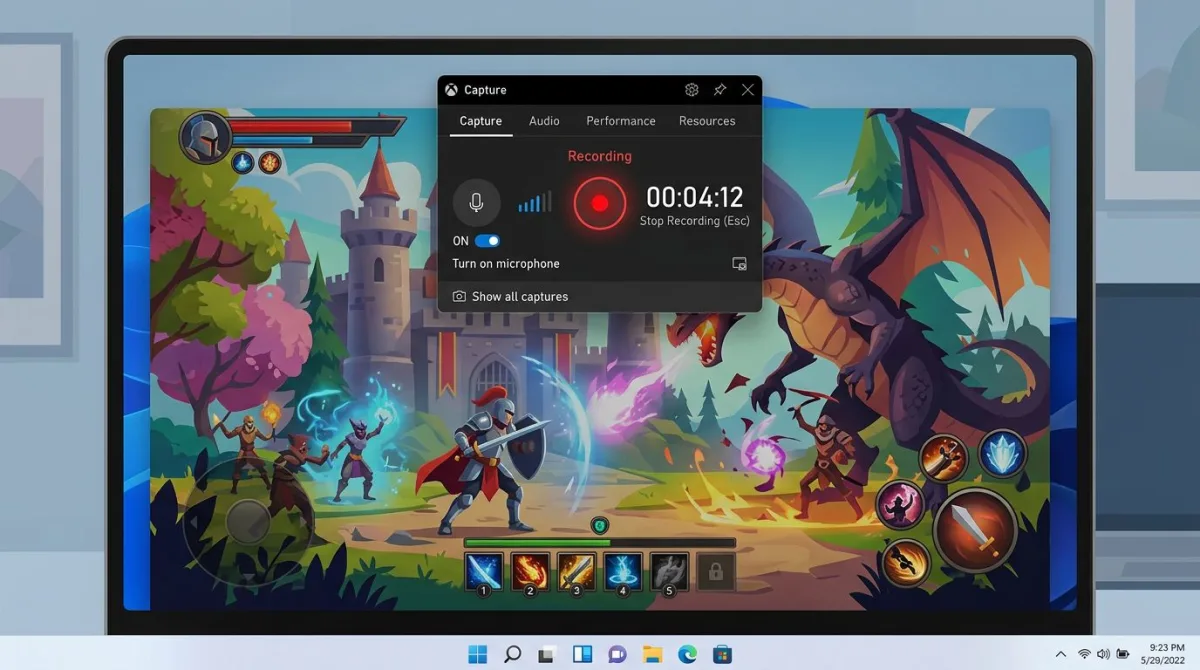This screenshot has height=670, width=1200.
Task: Click the blue audio level bars
Action: [x=534, y=203]
